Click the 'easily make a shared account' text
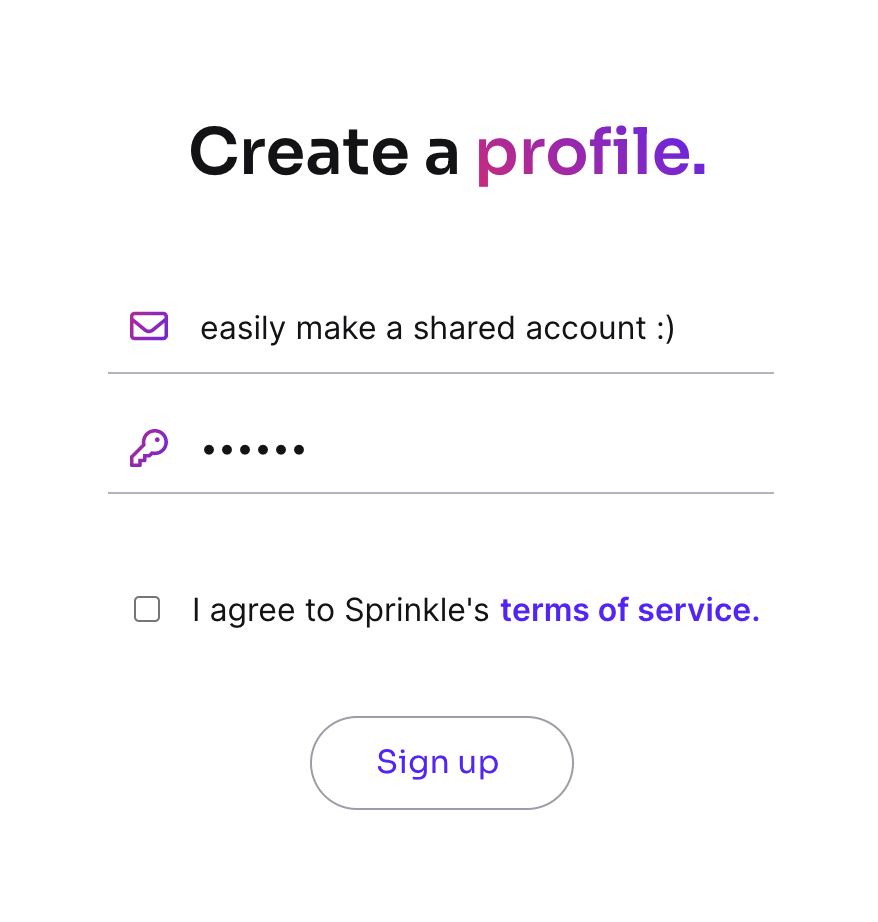 437,328
